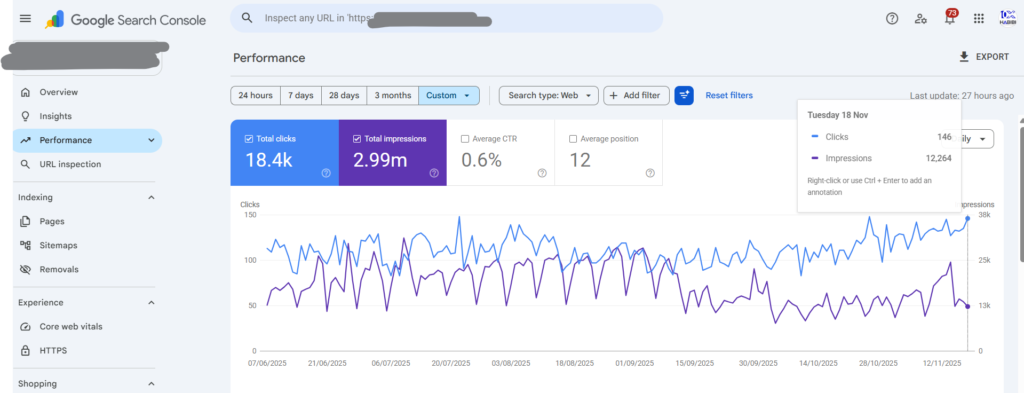Click the Performance page heading

pyautogui.click(x=269, y=57)
